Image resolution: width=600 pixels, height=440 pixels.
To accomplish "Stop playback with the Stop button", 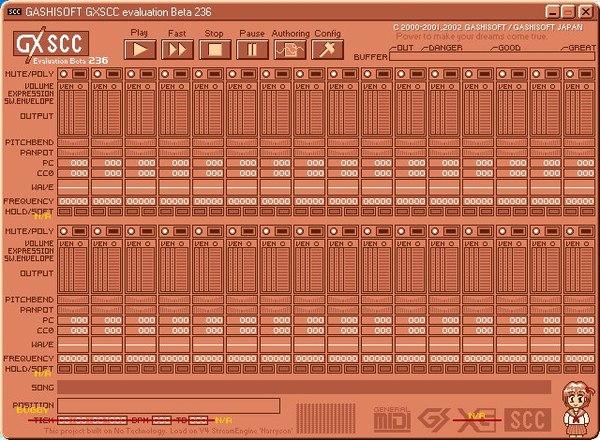I will click(216, 49).
